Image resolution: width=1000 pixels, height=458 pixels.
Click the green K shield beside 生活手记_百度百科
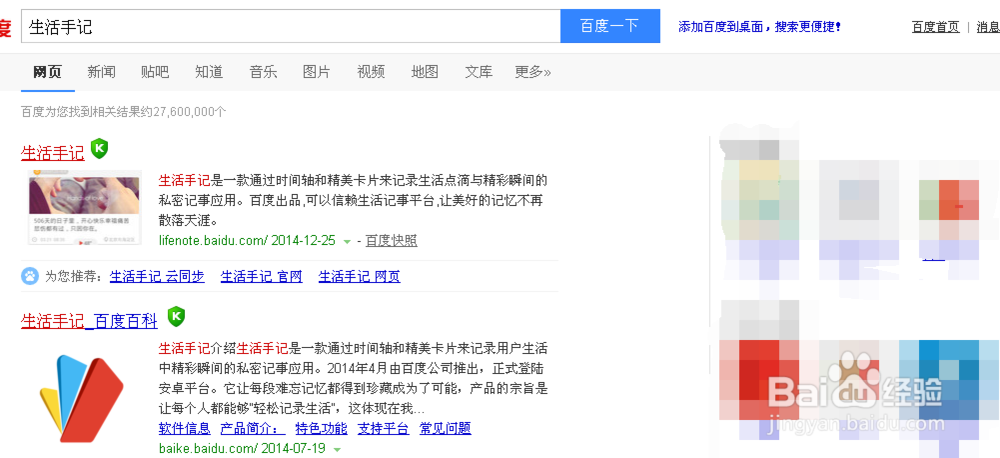point(176,316)
